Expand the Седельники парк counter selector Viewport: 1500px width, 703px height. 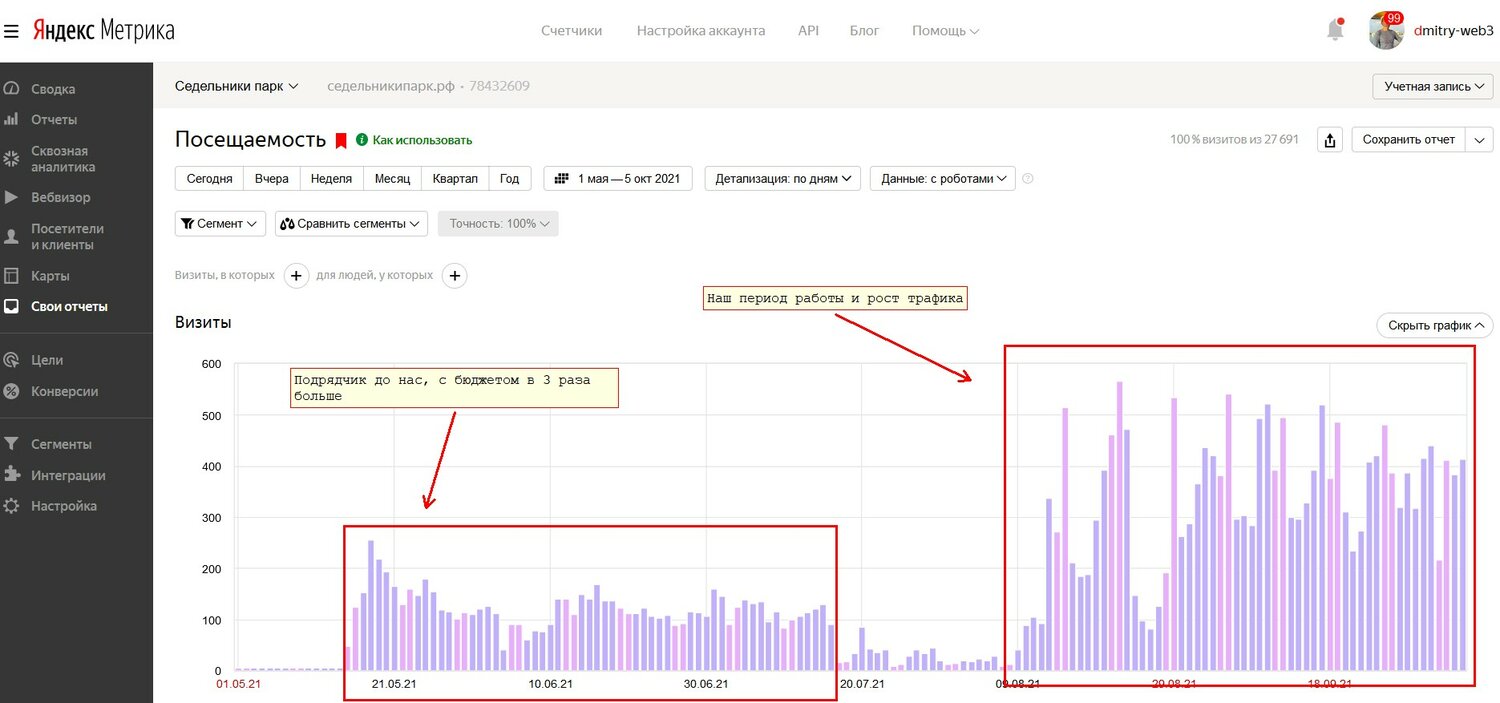coord(237,86)
